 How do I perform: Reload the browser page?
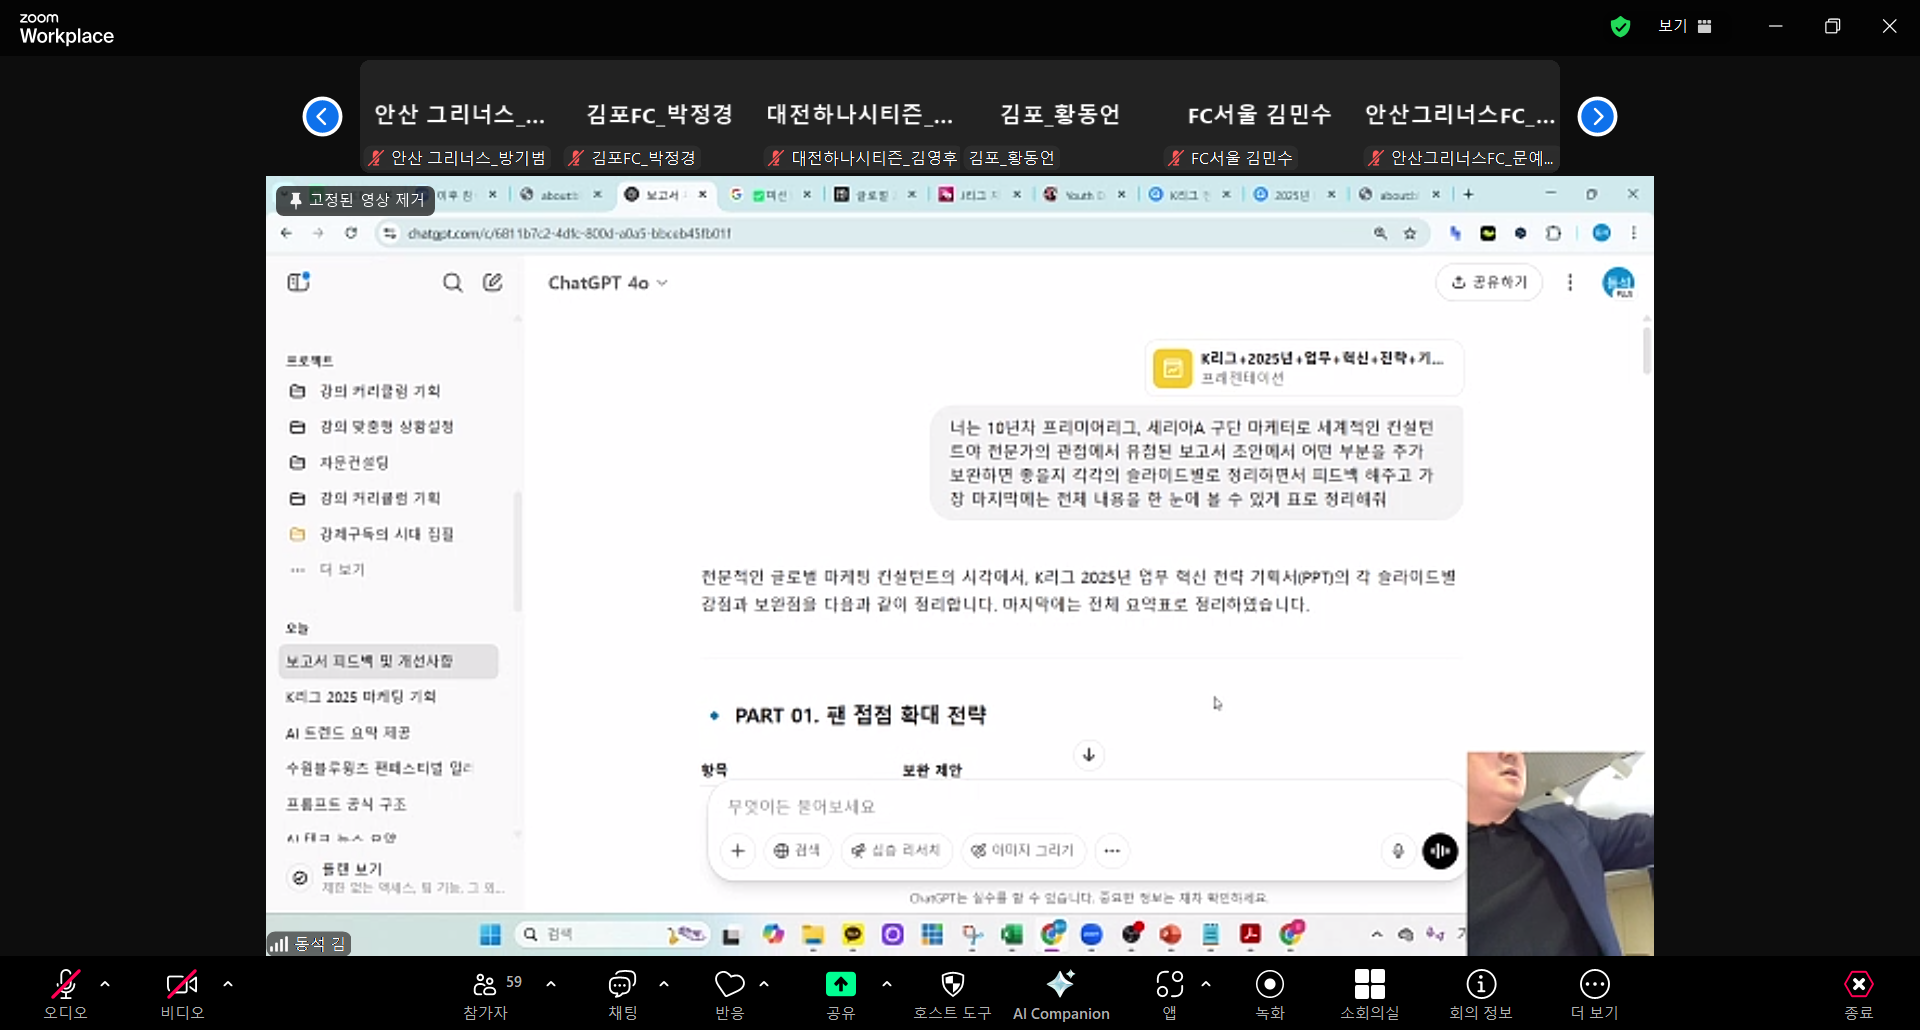351,233
